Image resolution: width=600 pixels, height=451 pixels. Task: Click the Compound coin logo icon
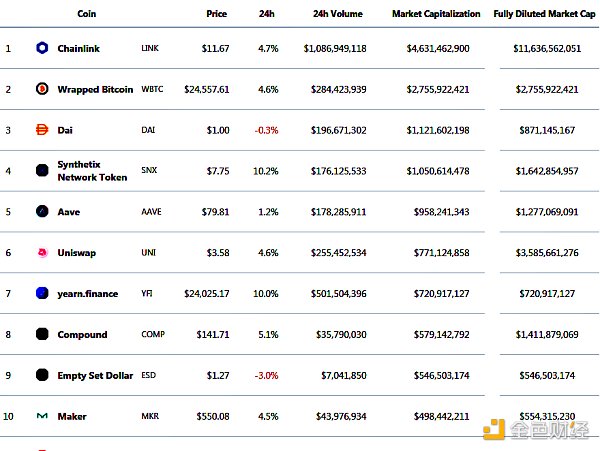tap(42, 334)
